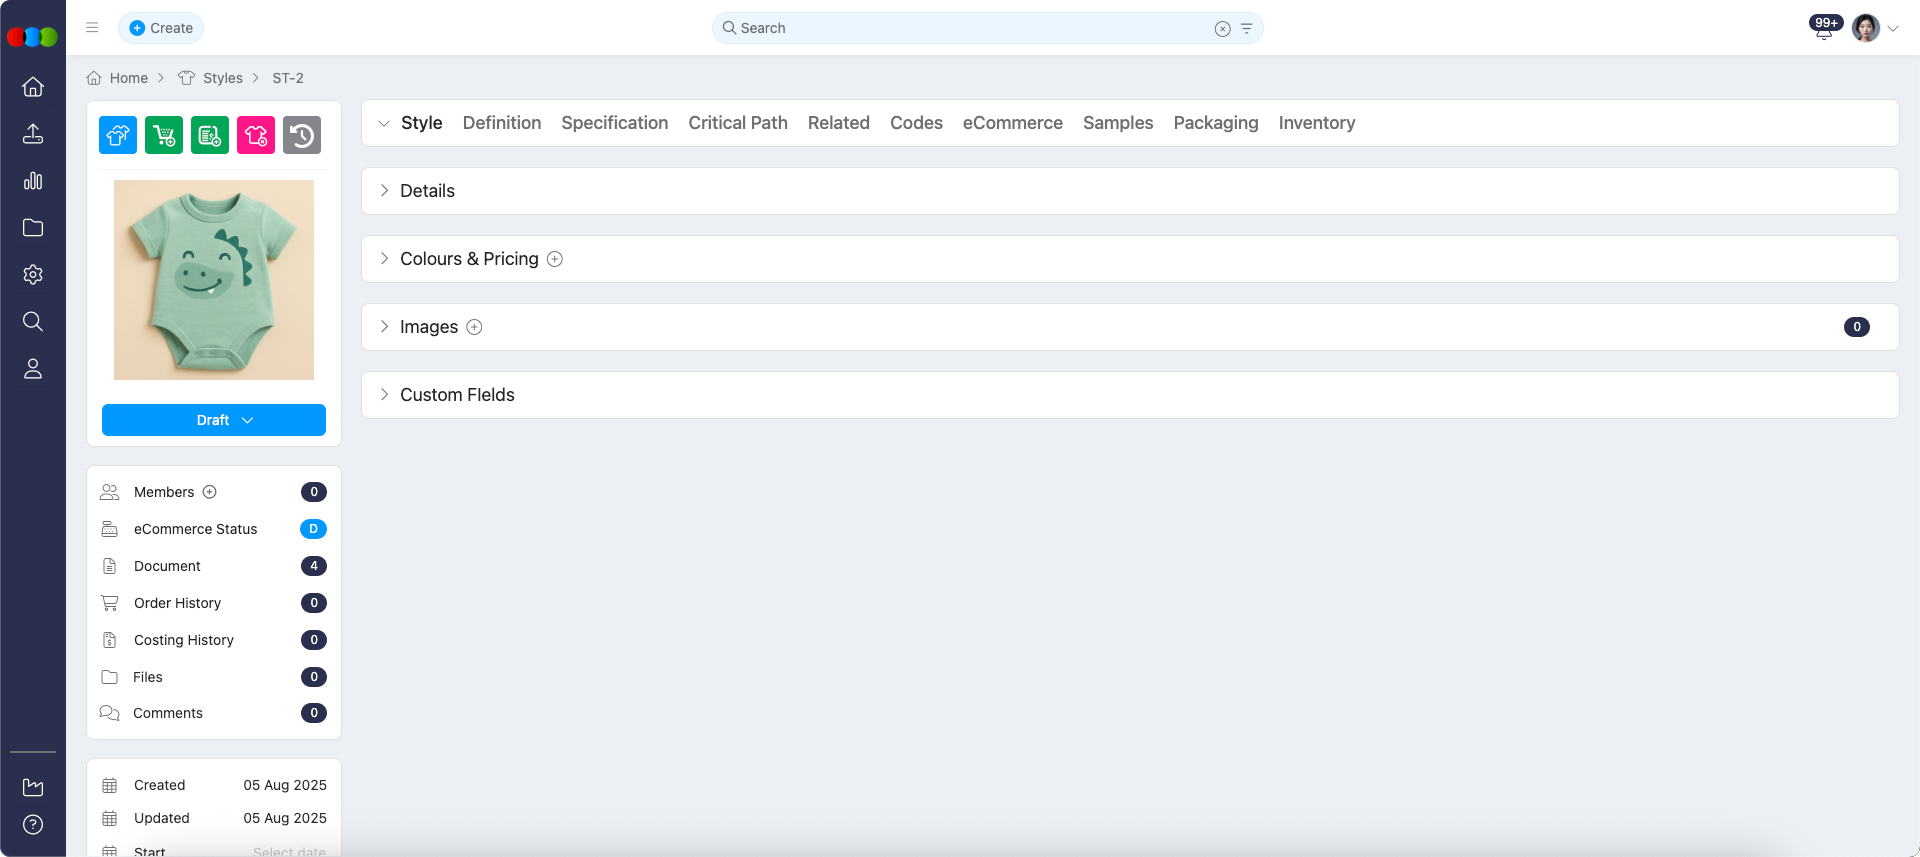
Task: Click the green baby bodysuit thumbnail image
Action: 214,280
